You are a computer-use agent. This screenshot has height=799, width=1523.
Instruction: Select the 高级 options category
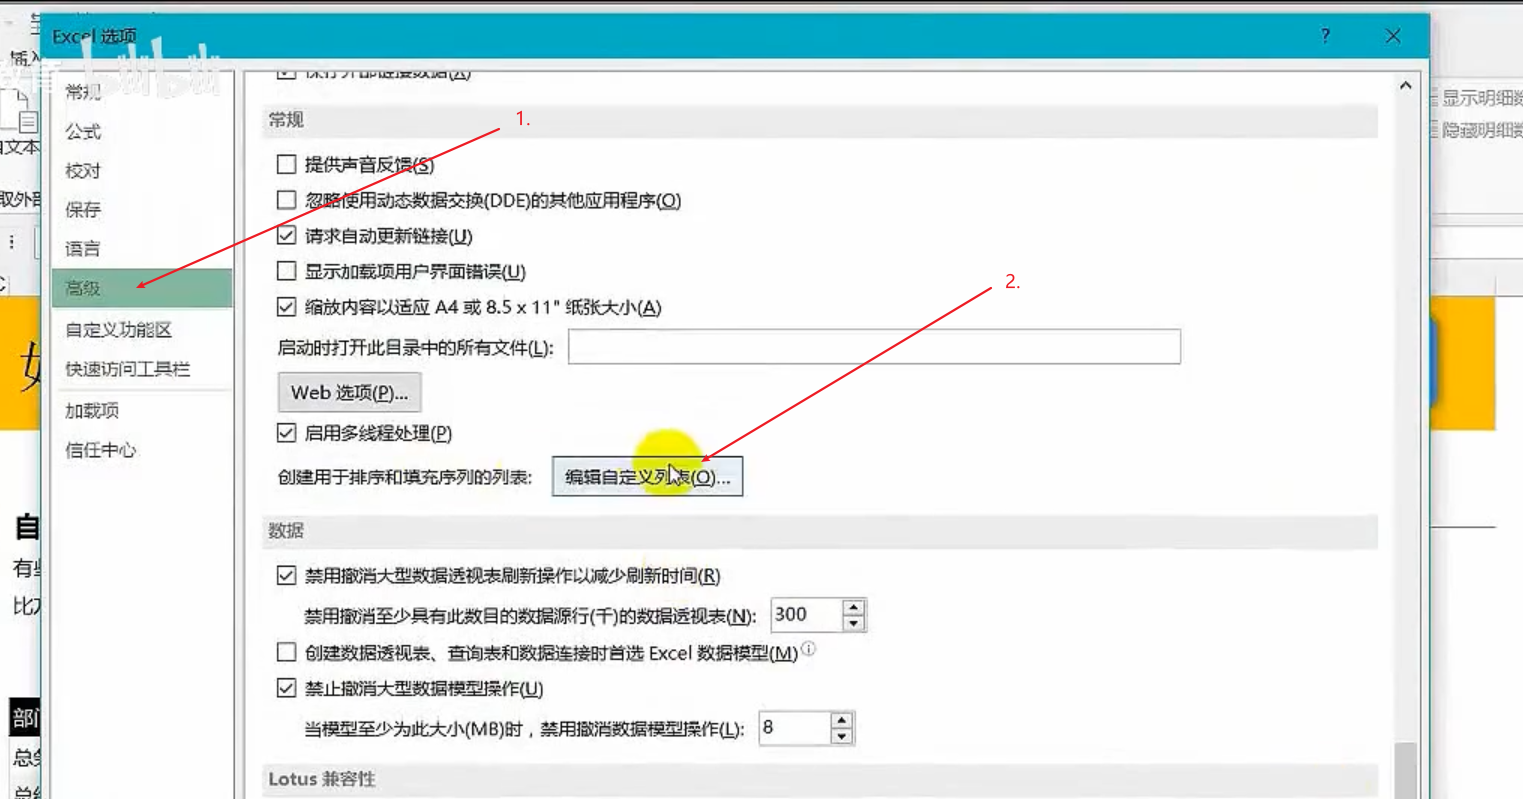(x=142, y=288)
